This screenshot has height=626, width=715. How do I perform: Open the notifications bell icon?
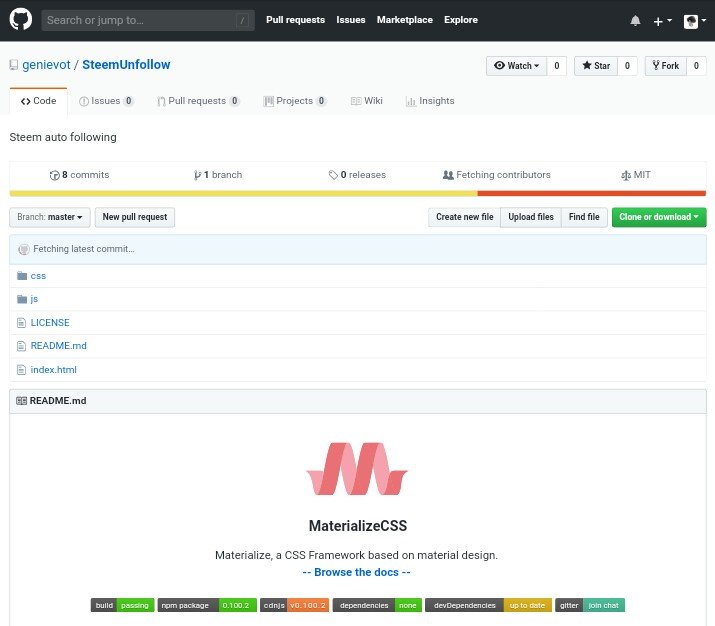tap(635, 21)
